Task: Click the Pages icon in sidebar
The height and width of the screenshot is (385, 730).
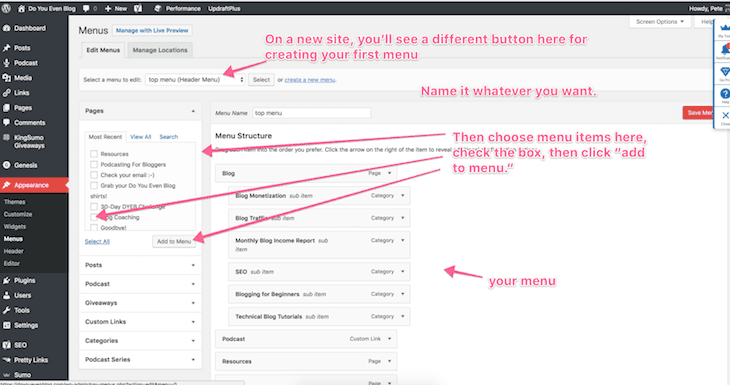Action: tap(7, 108)
